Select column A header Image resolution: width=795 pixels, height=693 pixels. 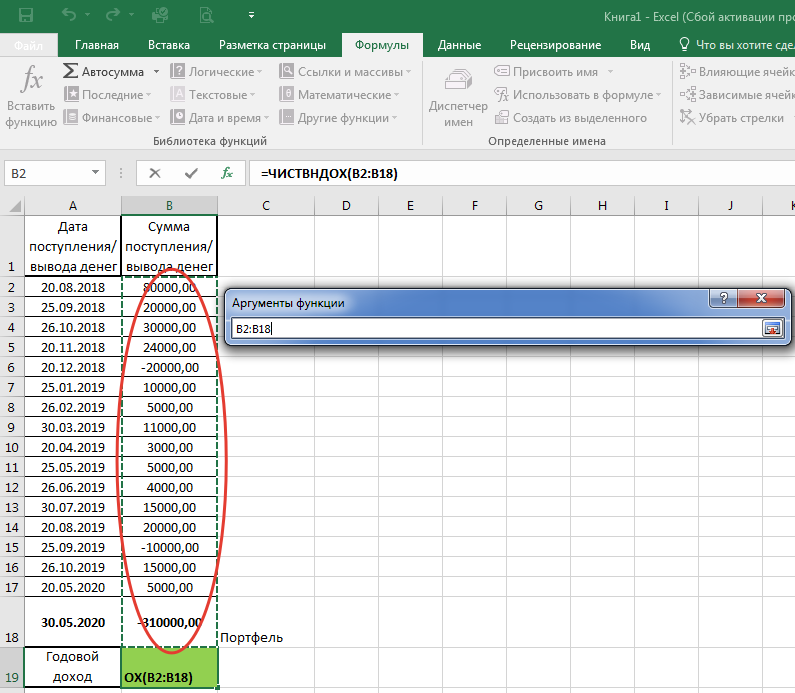pos(73,206)
